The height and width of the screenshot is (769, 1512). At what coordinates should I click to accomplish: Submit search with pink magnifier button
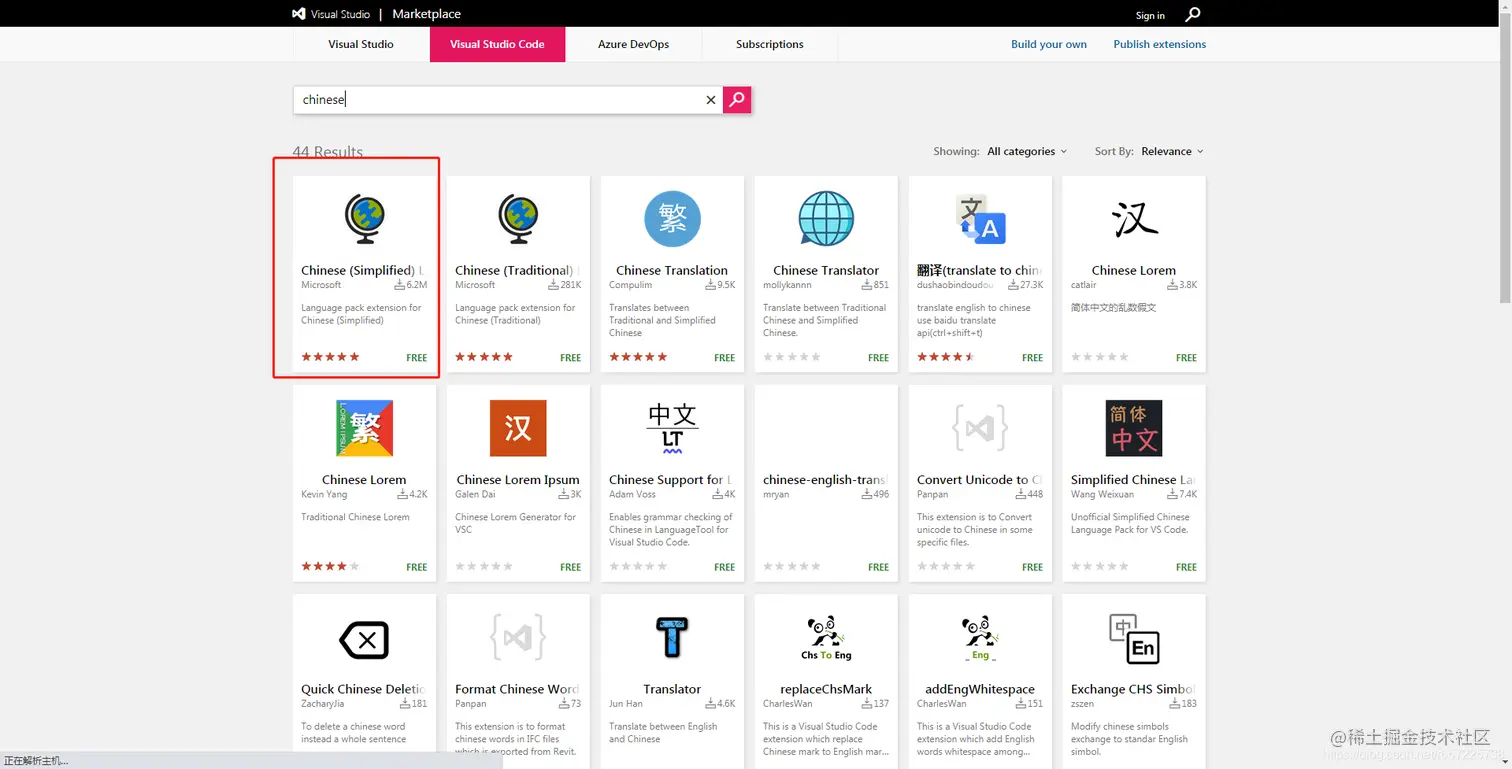pos(737,99)
